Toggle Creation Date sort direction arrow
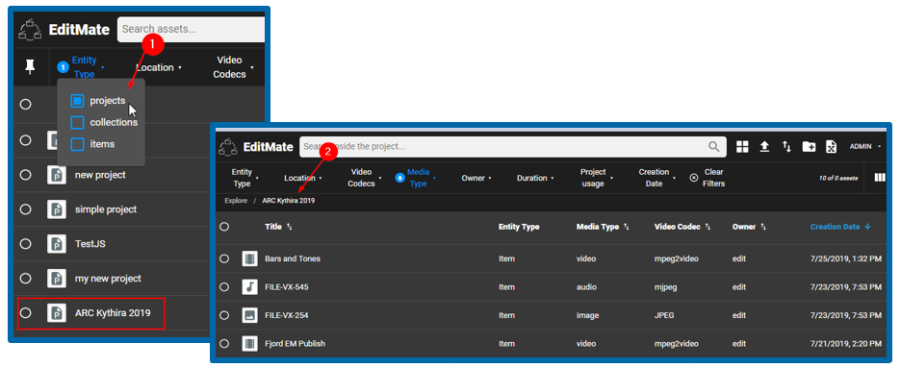This screenshot has height=368, width=900. point(867,227)
